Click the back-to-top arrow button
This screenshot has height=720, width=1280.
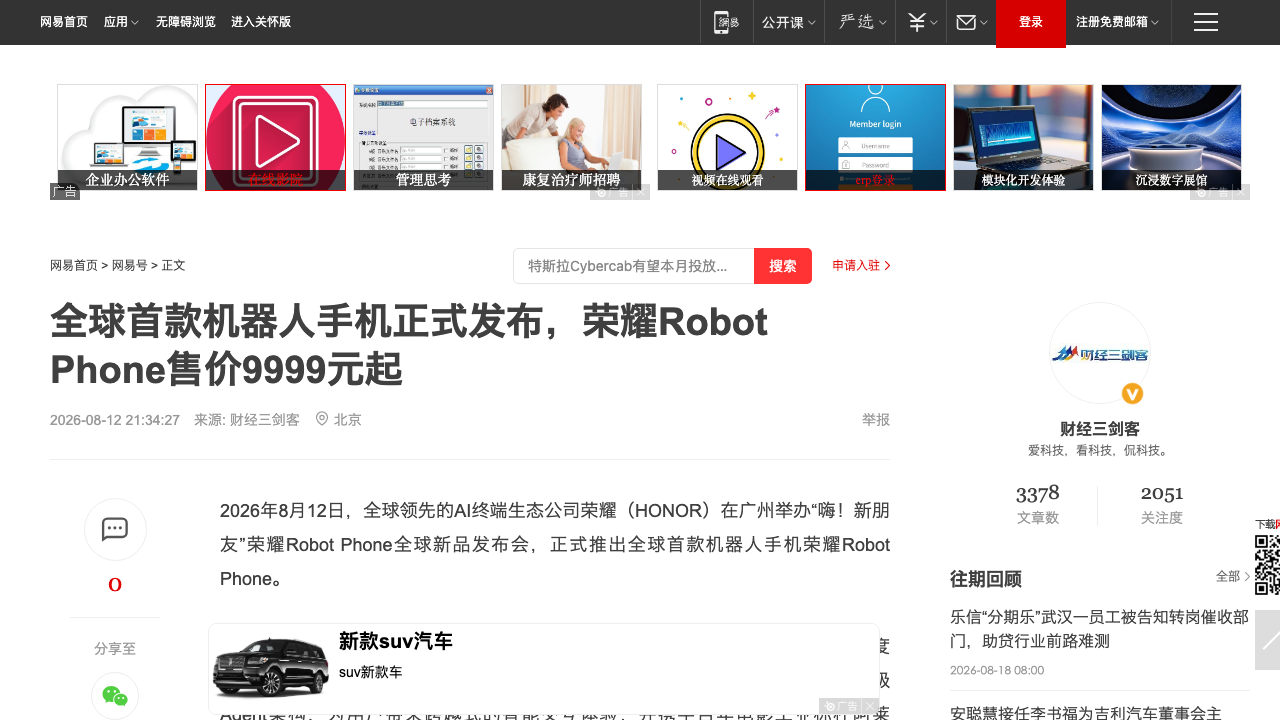point(1267,640)
